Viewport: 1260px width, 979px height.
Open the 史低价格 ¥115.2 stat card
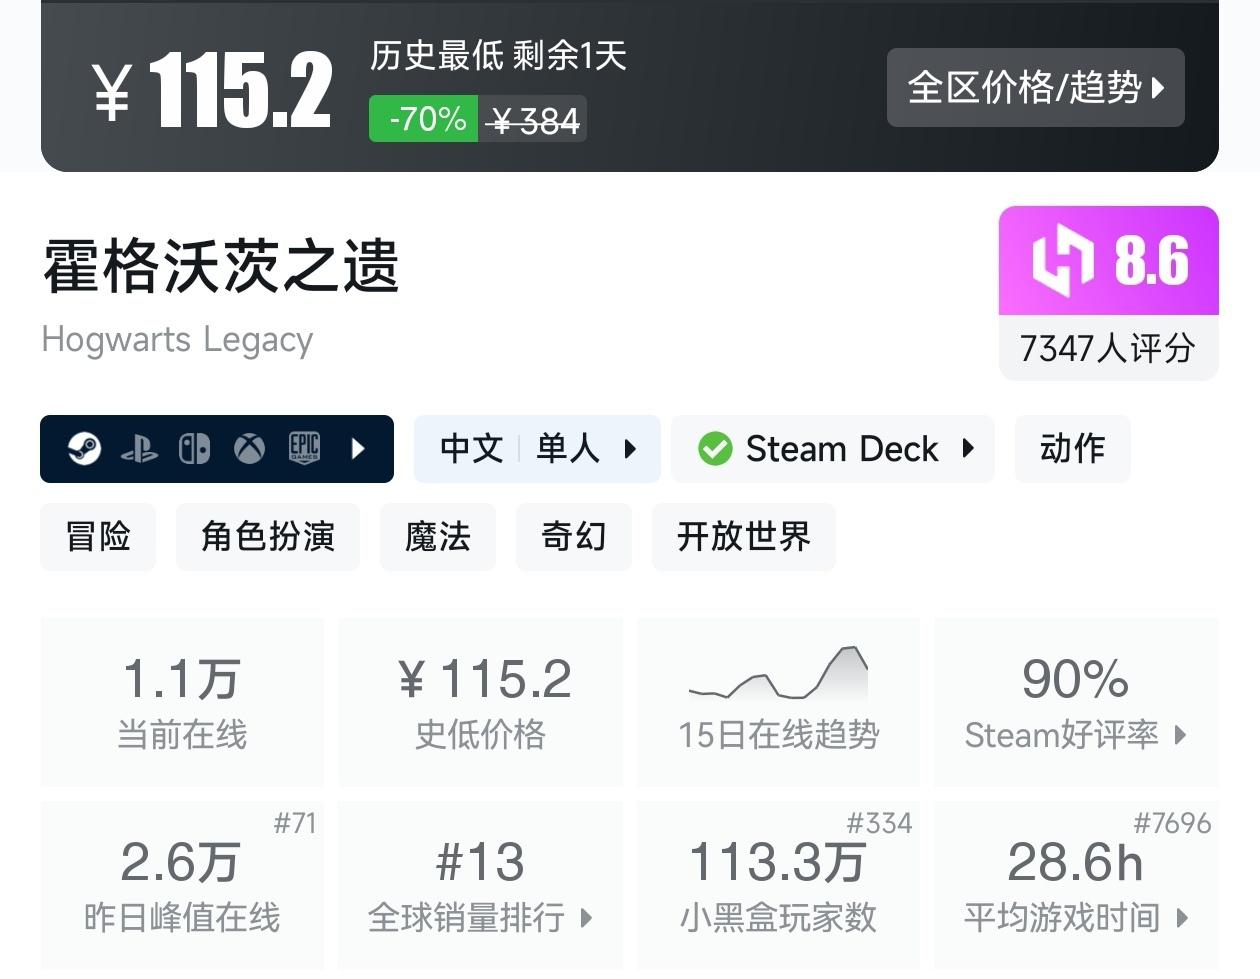pyautogui.click(x=481, y=702)
